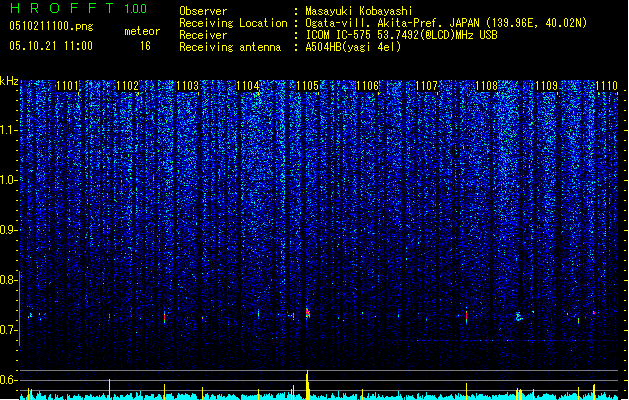
Task: Click the green-cyan echo blob between 1108 and 1109
Action: tap(519, 316)
